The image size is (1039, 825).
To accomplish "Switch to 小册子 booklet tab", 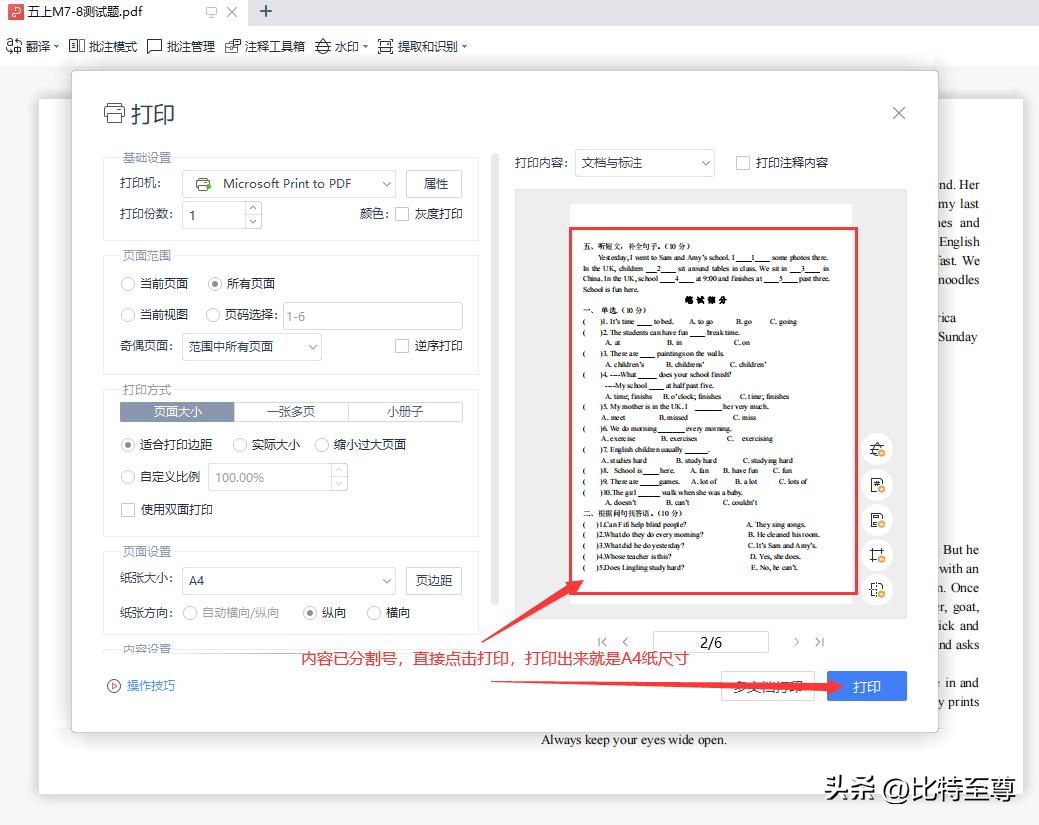I will point(405,412).
